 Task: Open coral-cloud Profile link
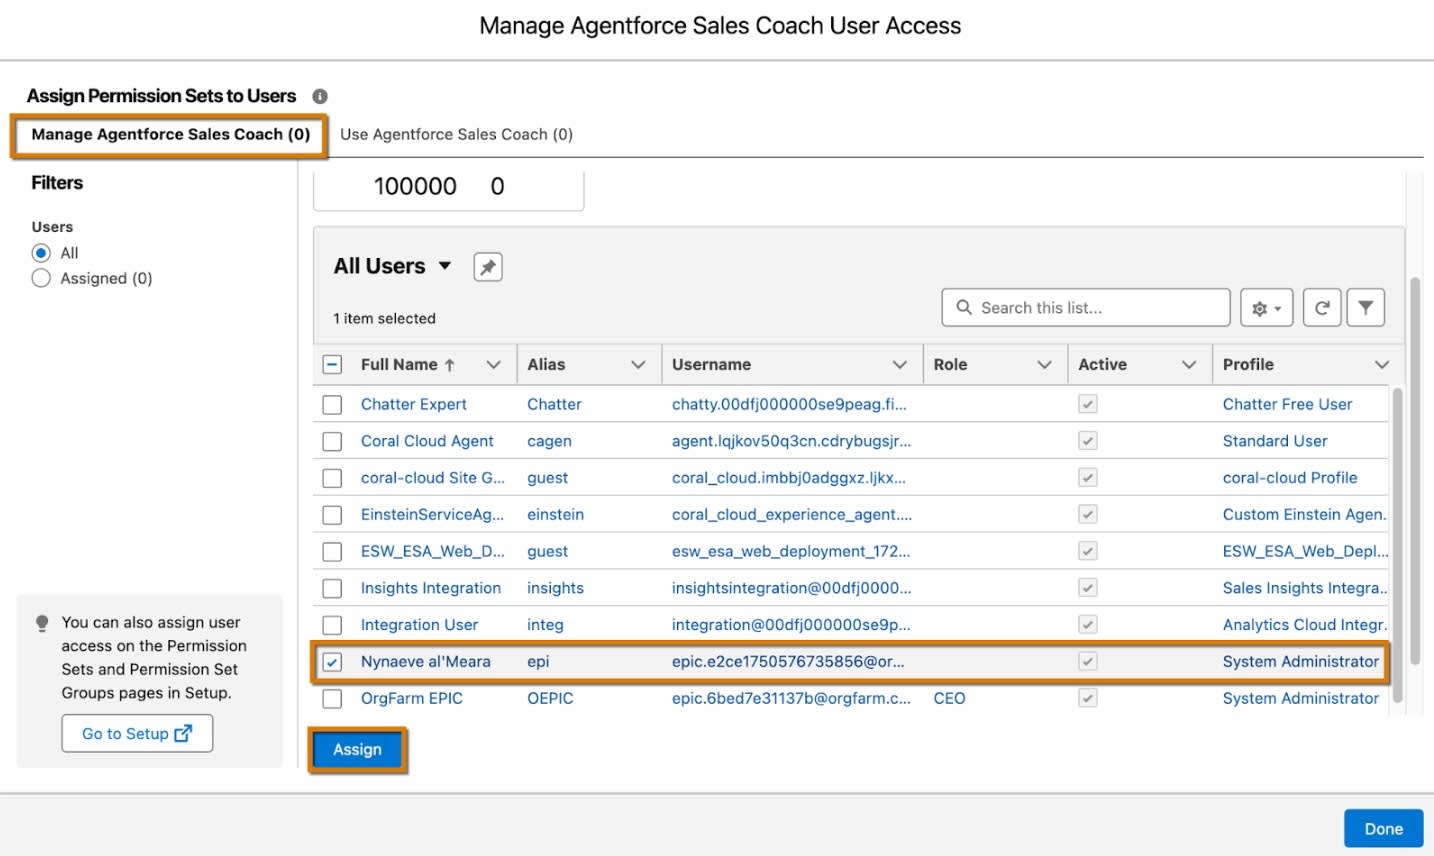[x=1290, y=478]
